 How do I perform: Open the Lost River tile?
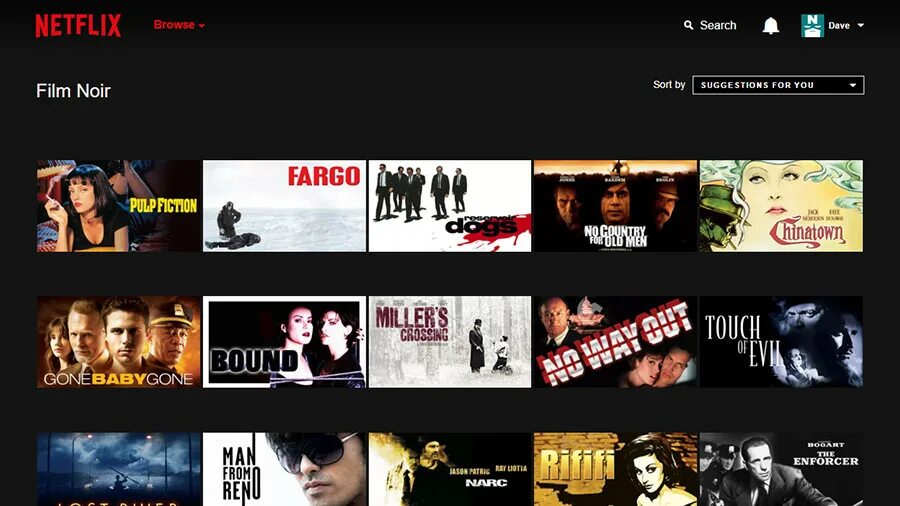tap(119, 469)
